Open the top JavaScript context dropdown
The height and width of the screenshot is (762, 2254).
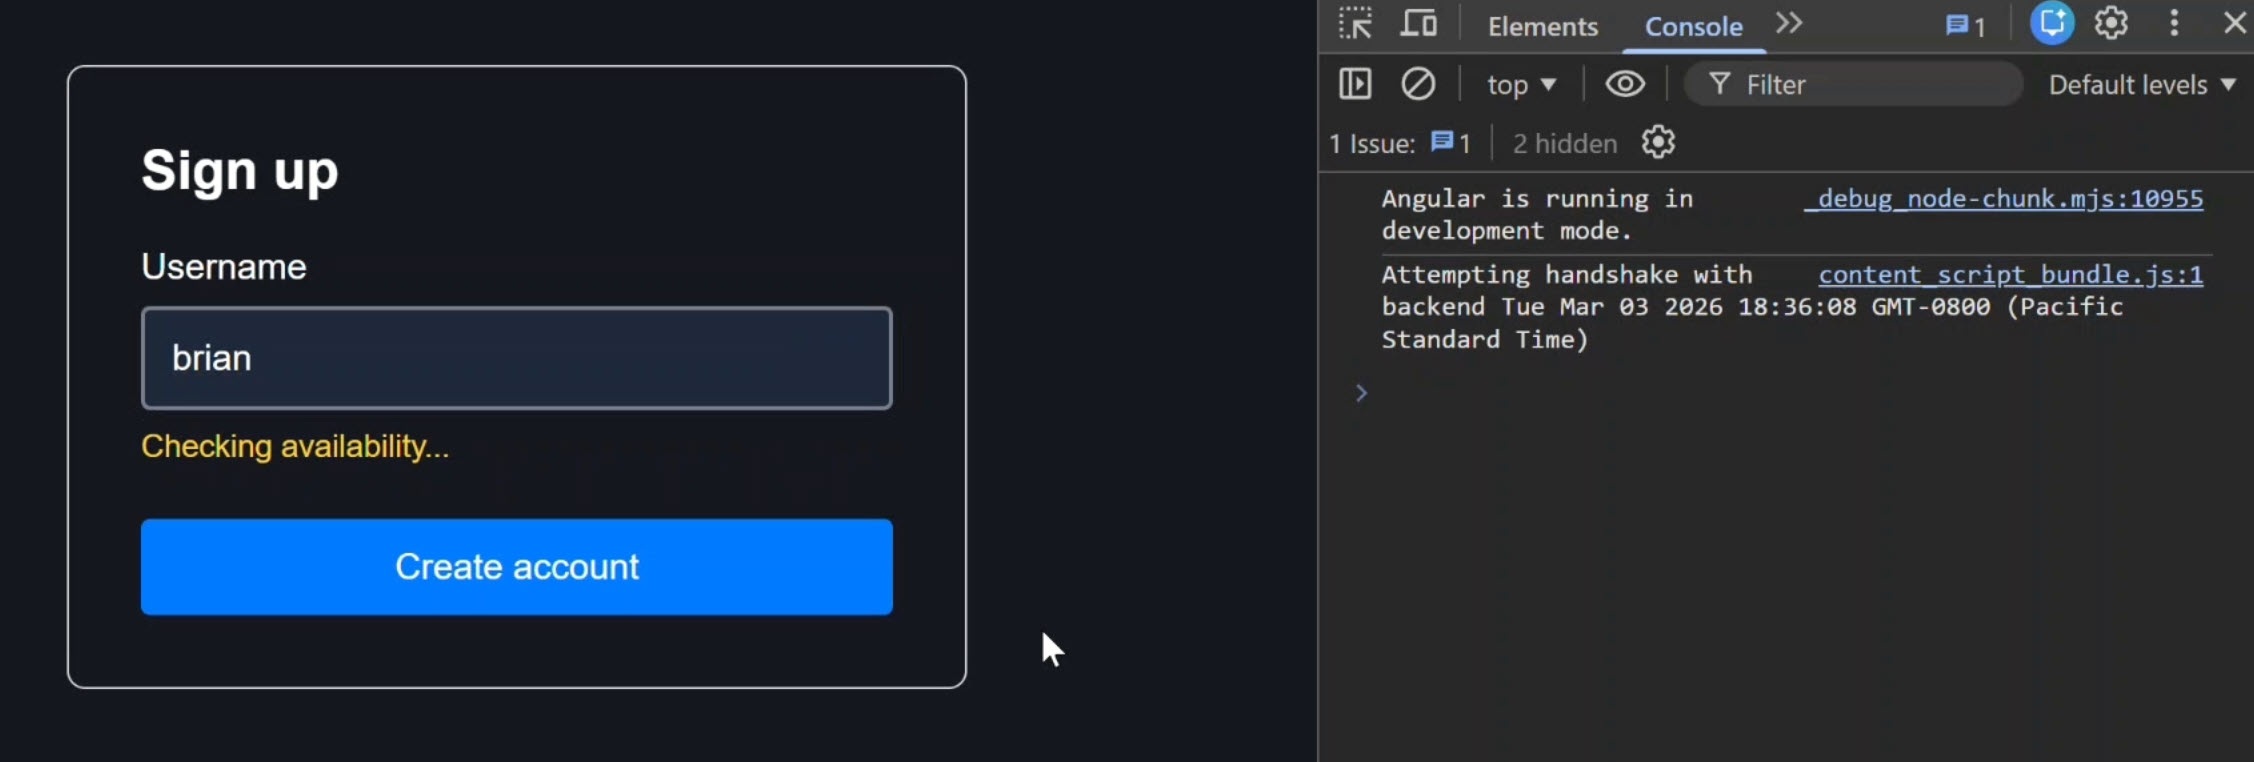point(1521,85)
